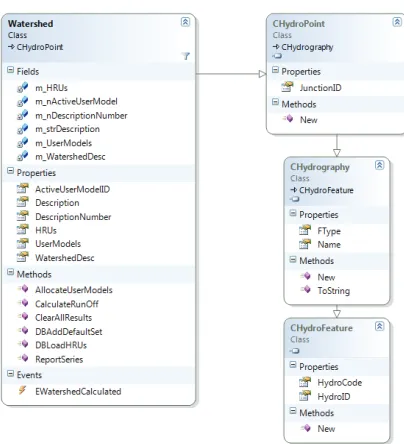Click property icon beside ActiveUserModelID
The image size is (404, 444).
click(x=23, y=189)
